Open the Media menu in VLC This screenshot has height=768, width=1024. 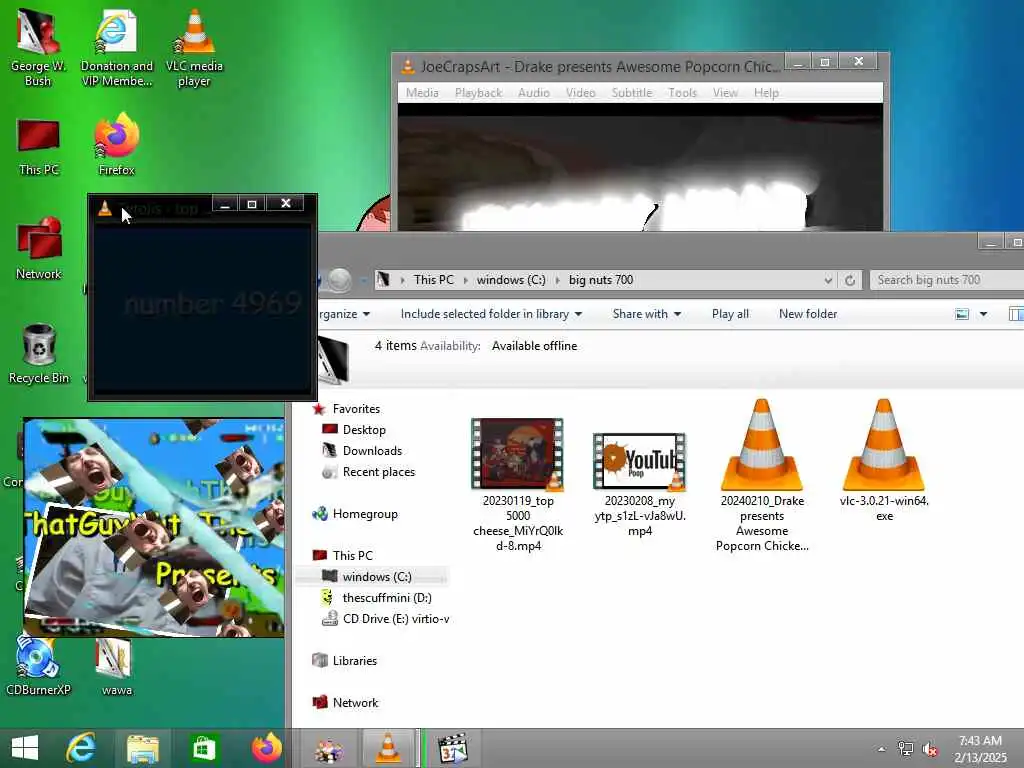(422, 93)
